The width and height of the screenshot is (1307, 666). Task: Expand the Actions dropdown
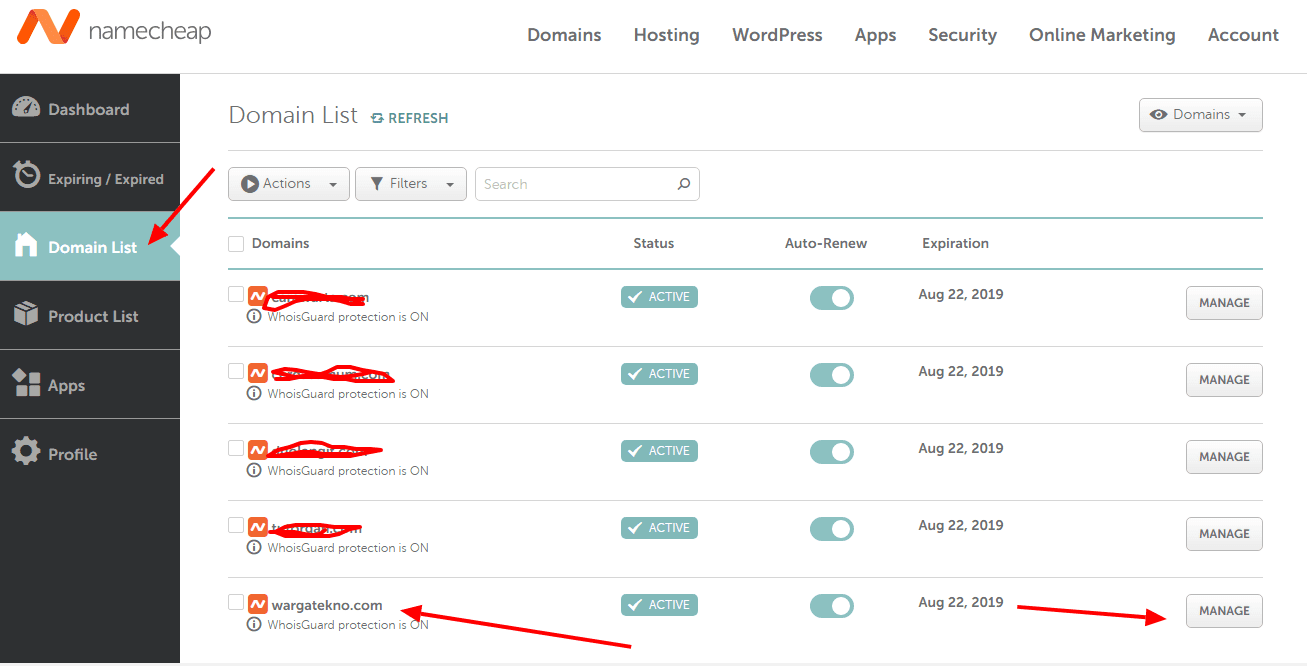click(289, 184)
